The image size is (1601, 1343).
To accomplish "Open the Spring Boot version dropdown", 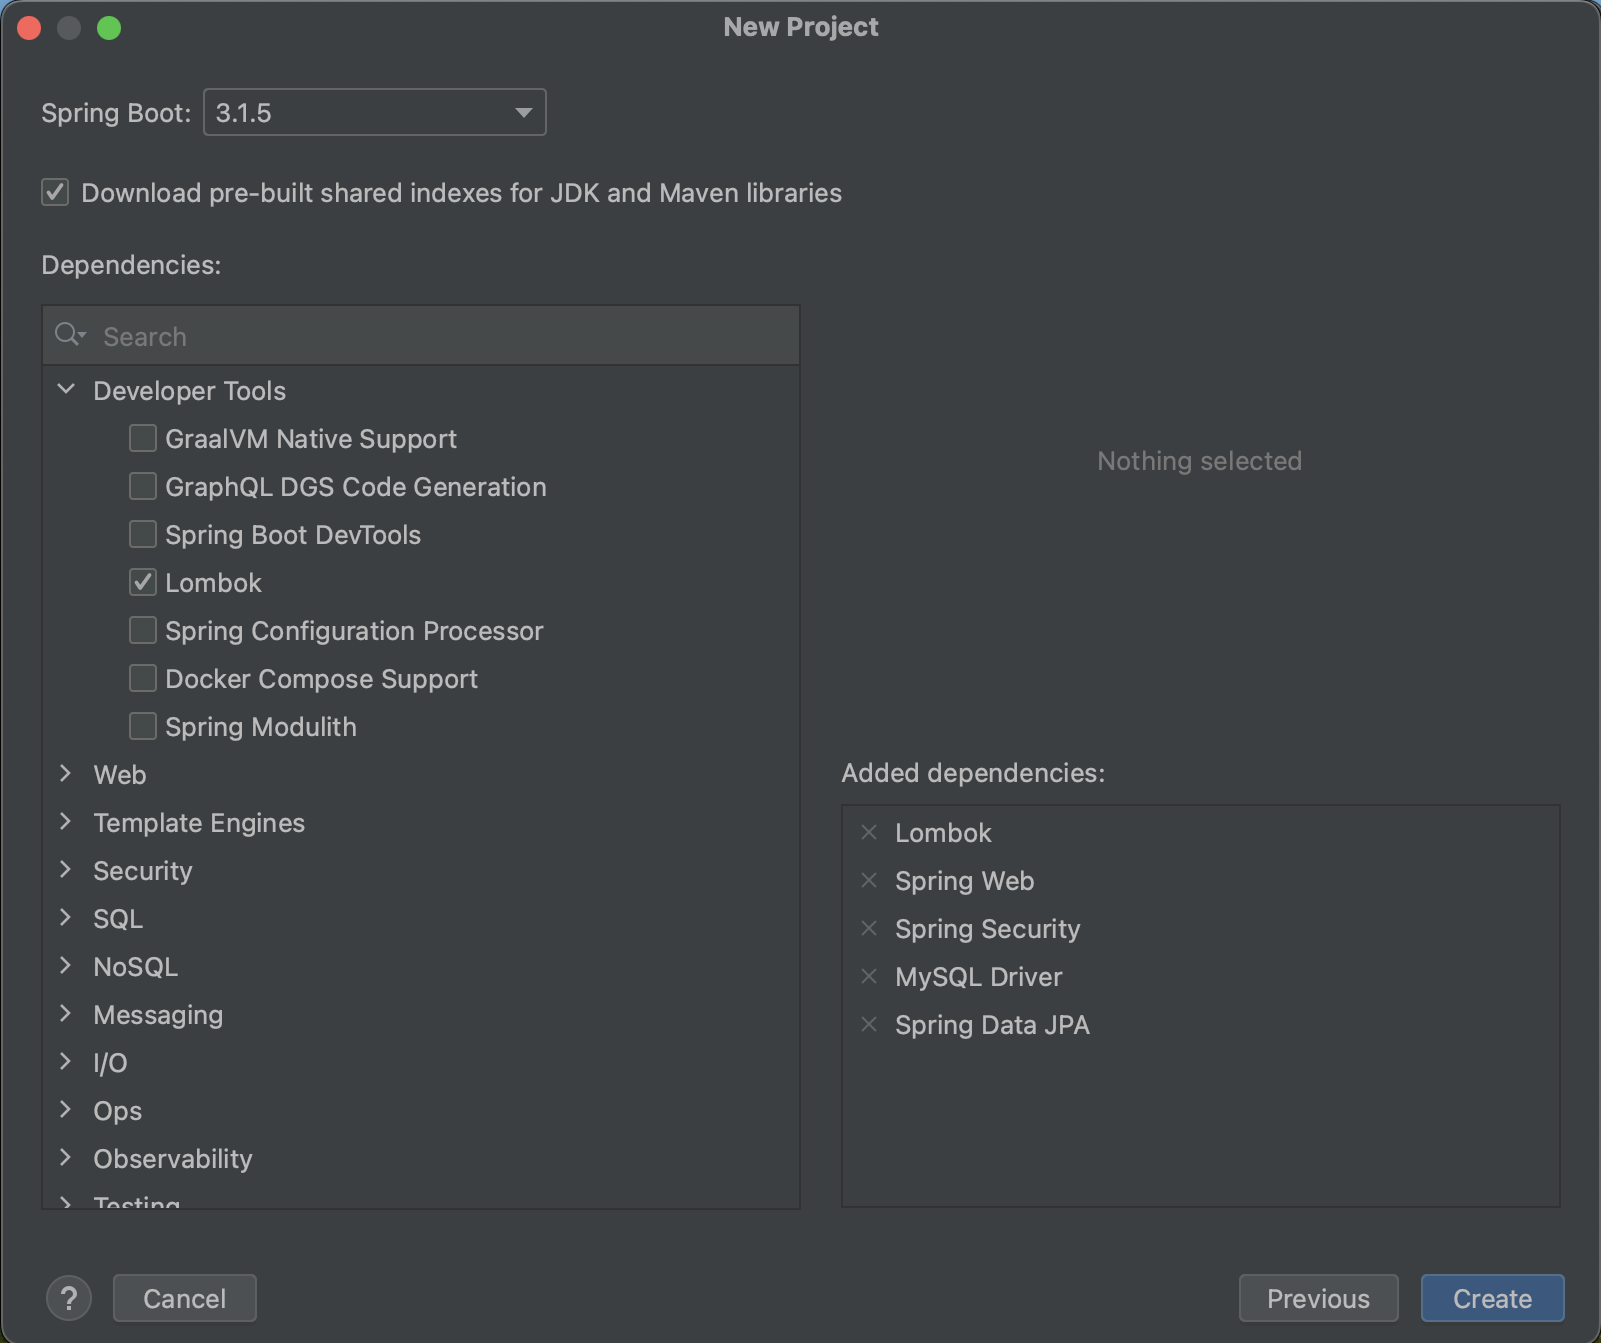I will coord(375,112).
